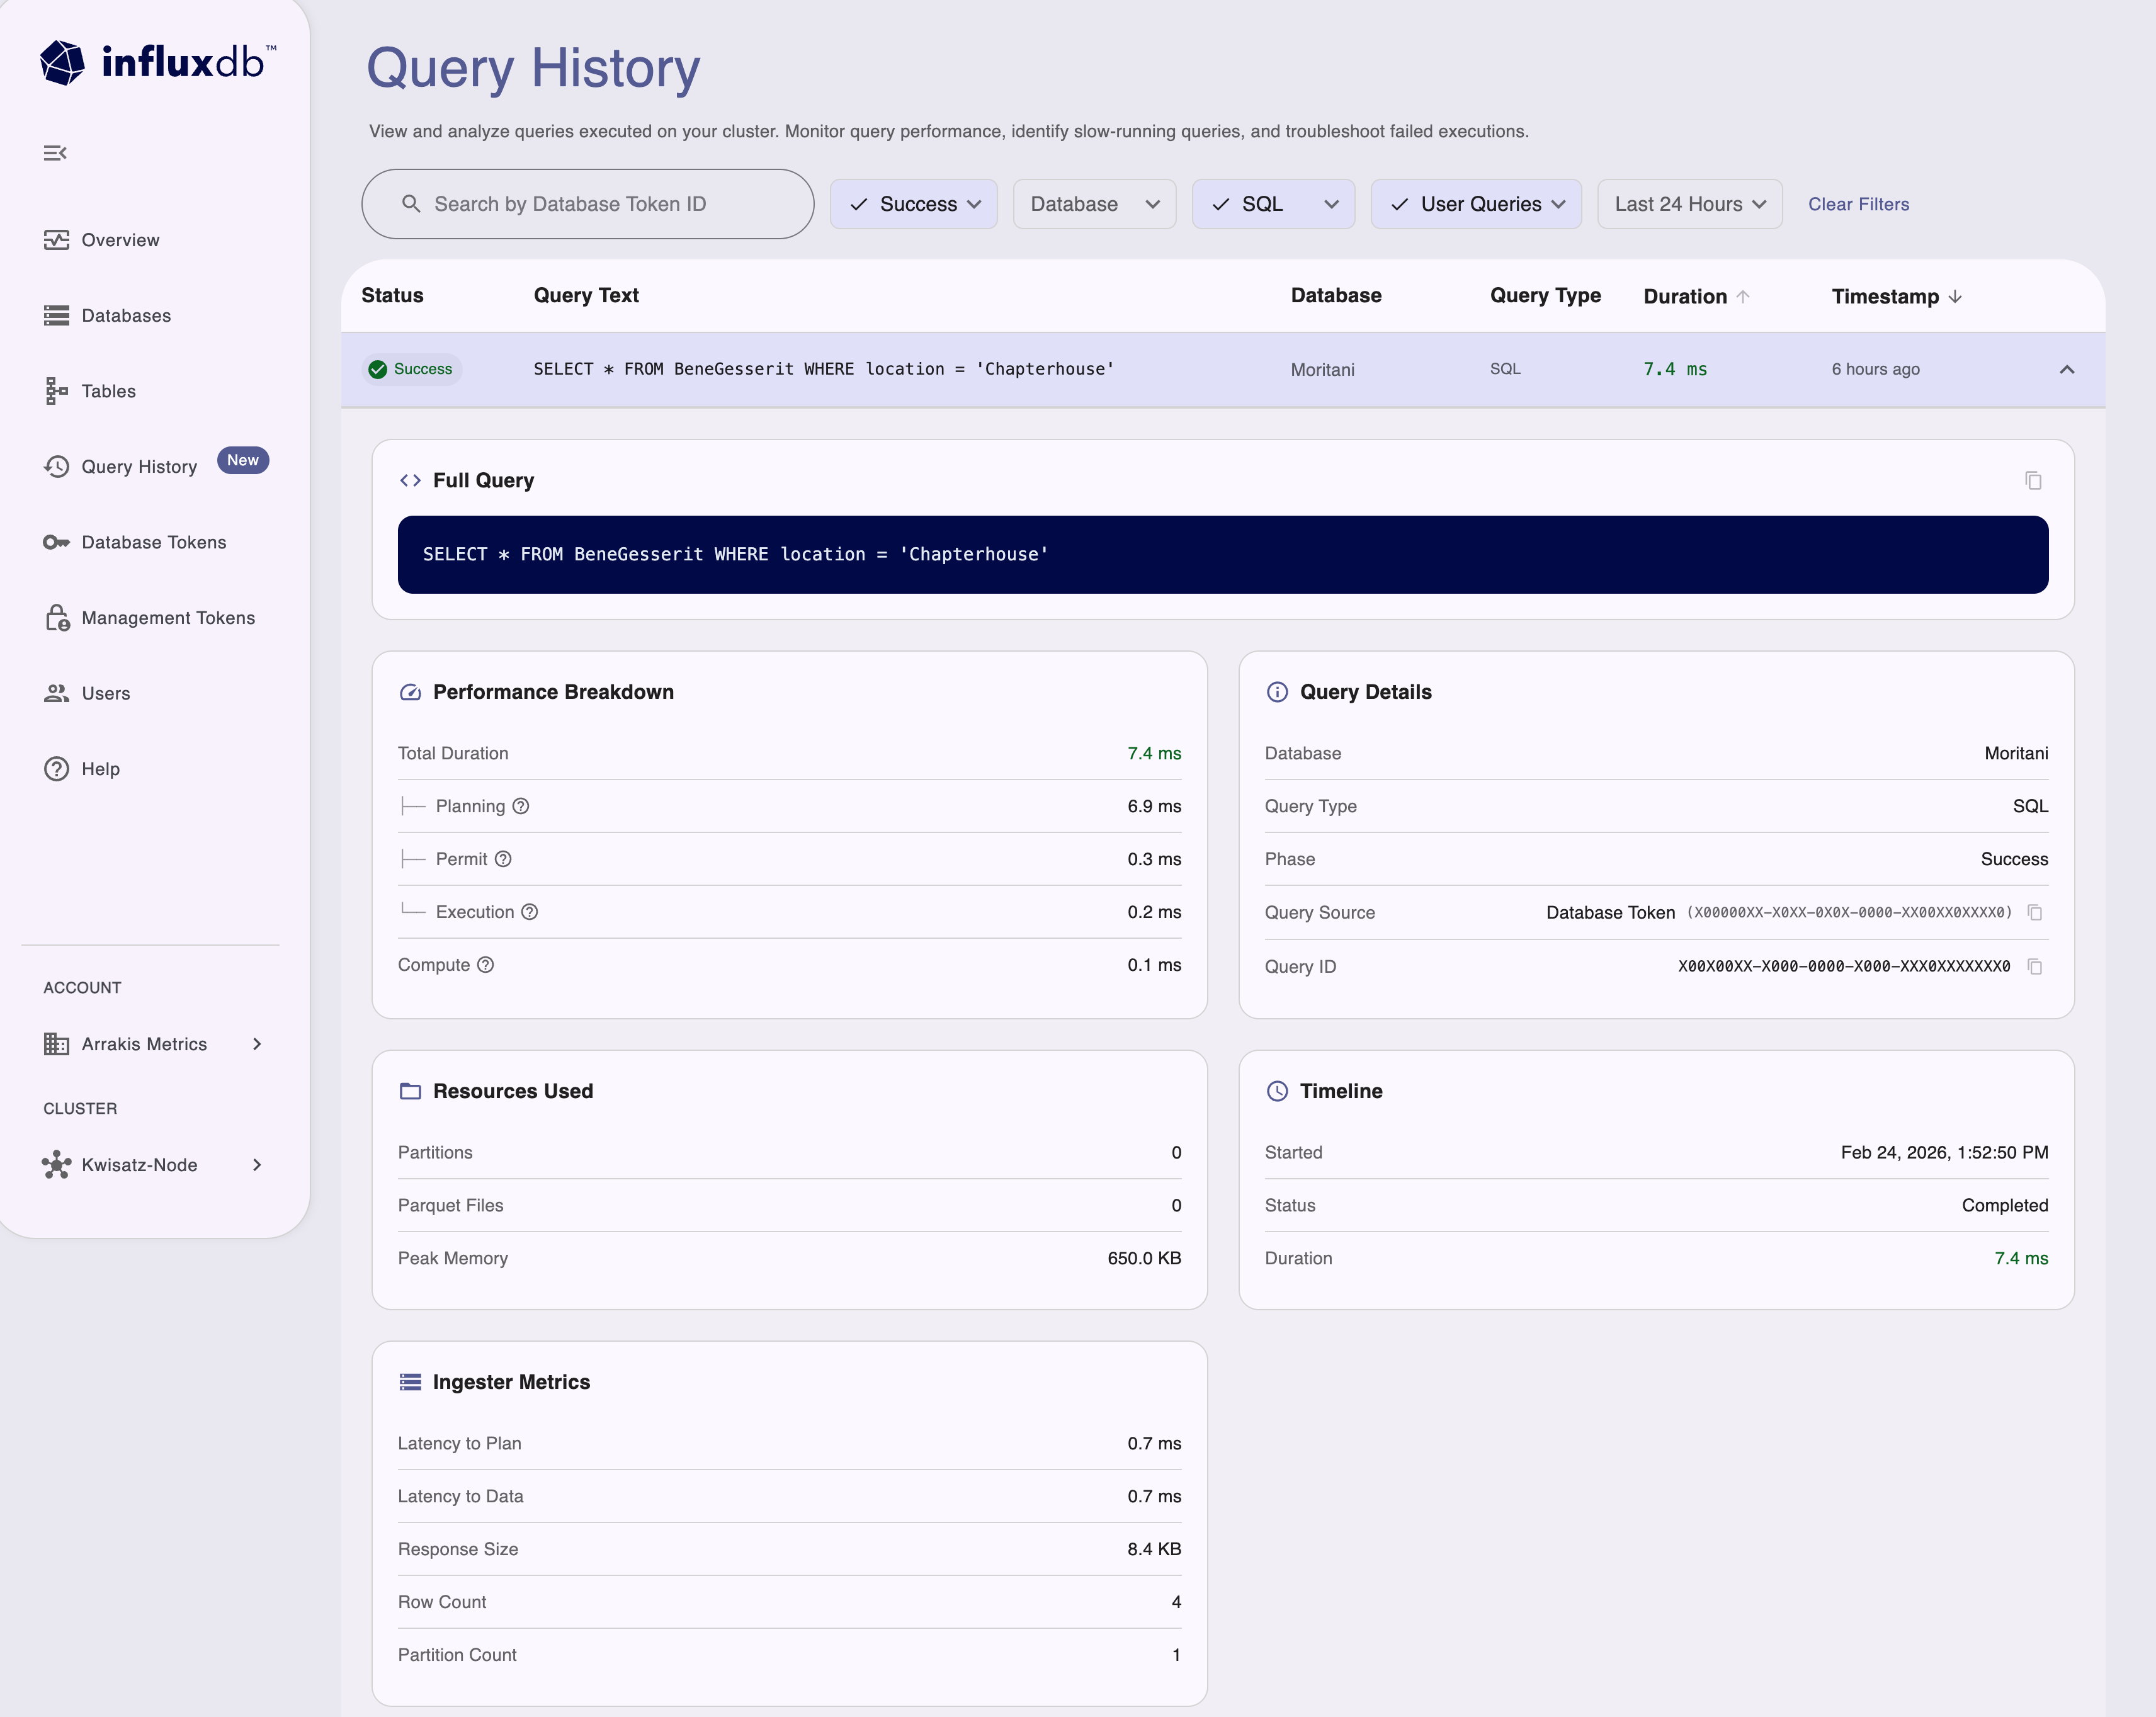This screenshot has height=1717, width=2156.
Task: Collapse the sidebar using the collapse icon
Action: click(x=55, y=153)
